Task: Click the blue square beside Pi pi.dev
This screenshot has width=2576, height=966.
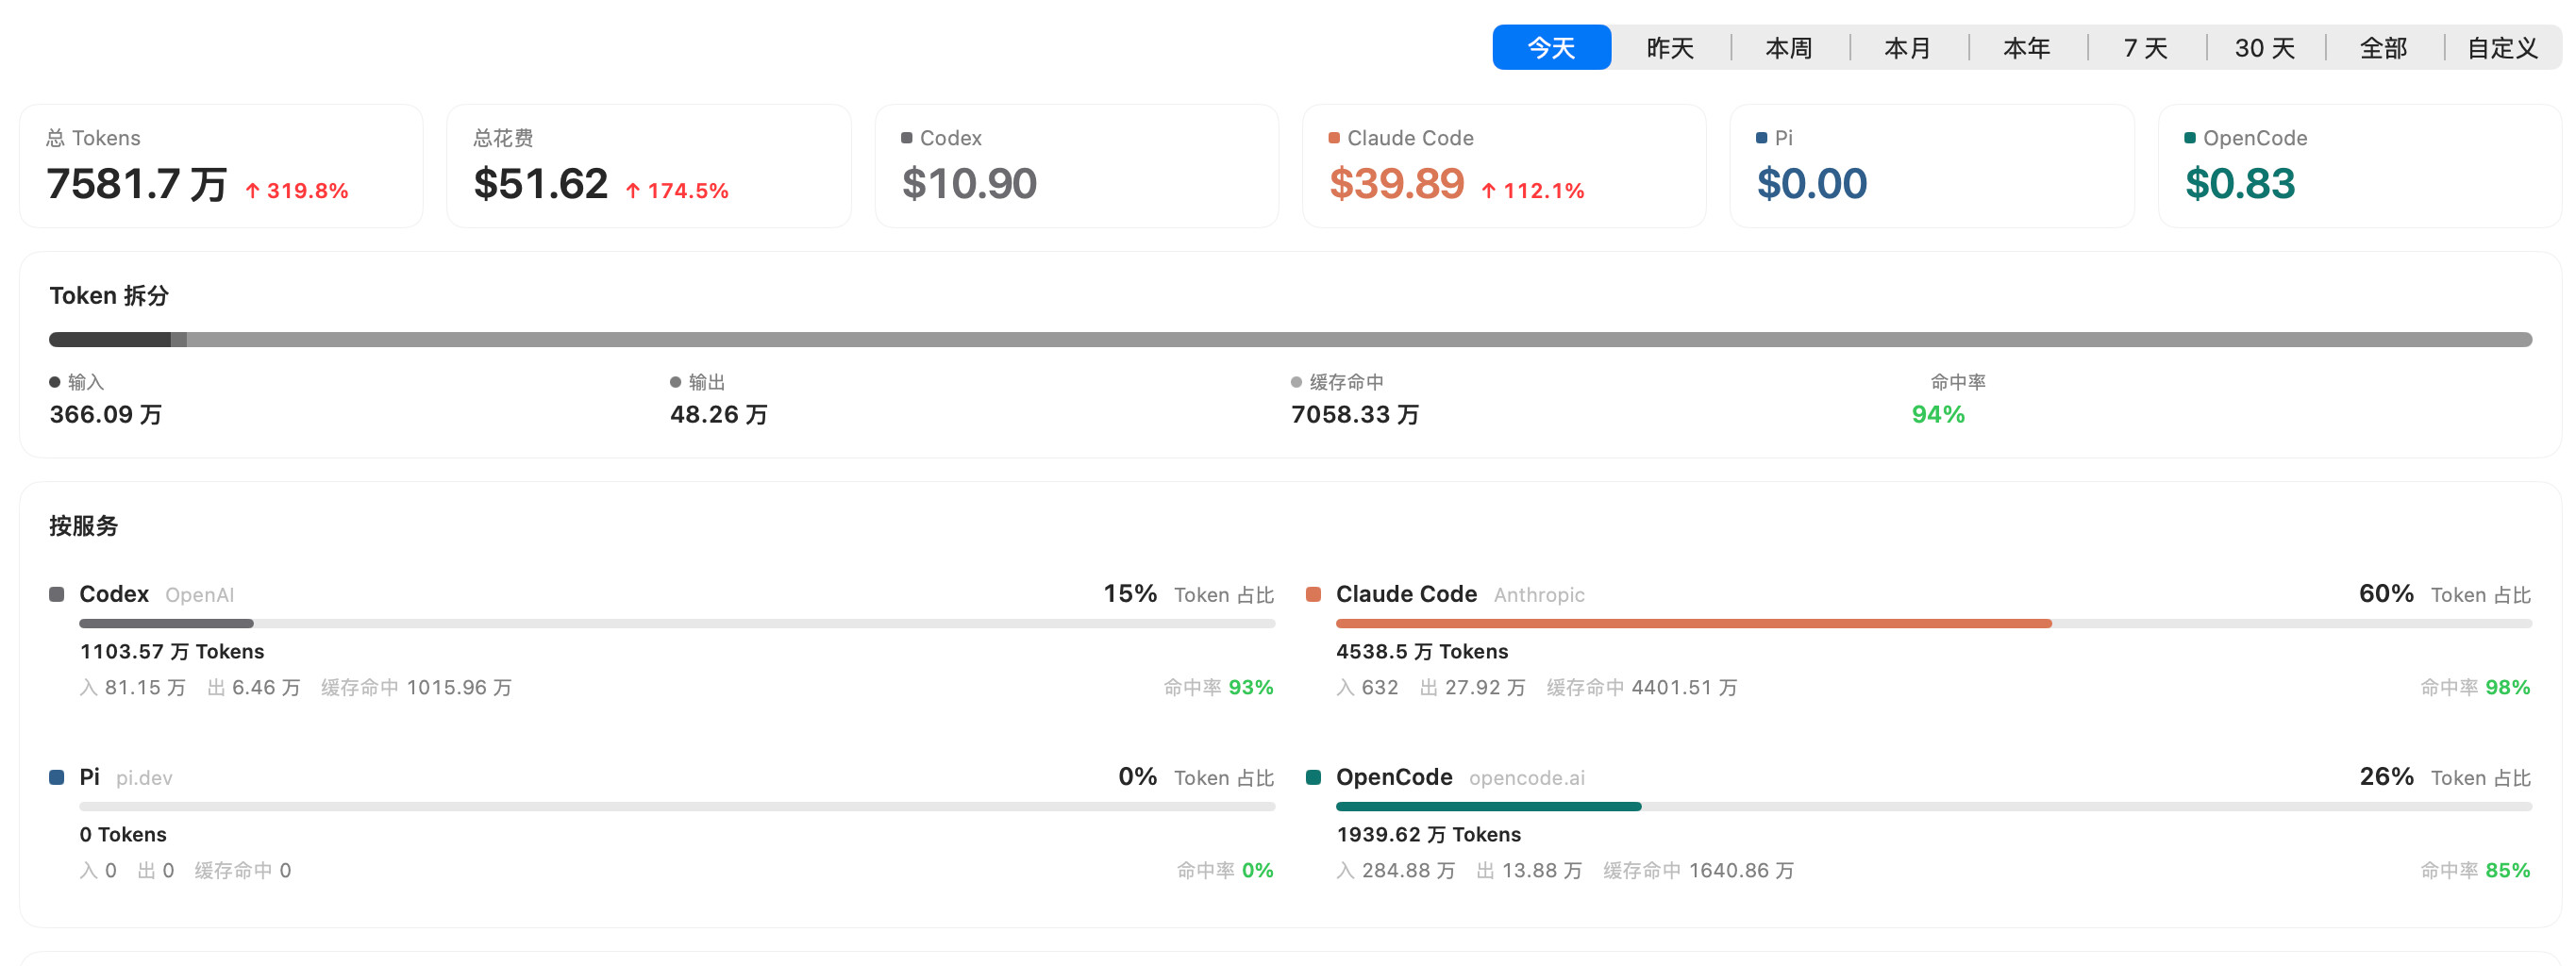Action: pos(57,778)
